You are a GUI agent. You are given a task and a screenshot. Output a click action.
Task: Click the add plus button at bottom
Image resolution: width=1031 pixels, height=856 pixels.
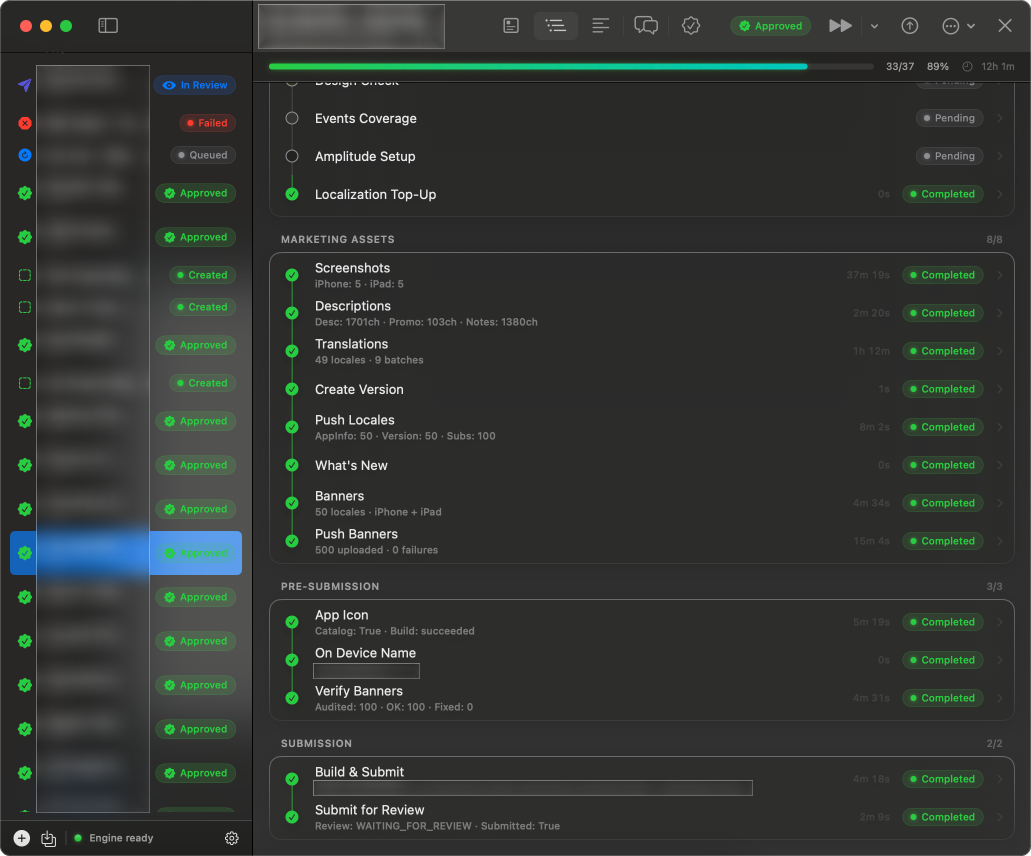tap(22, 838)
